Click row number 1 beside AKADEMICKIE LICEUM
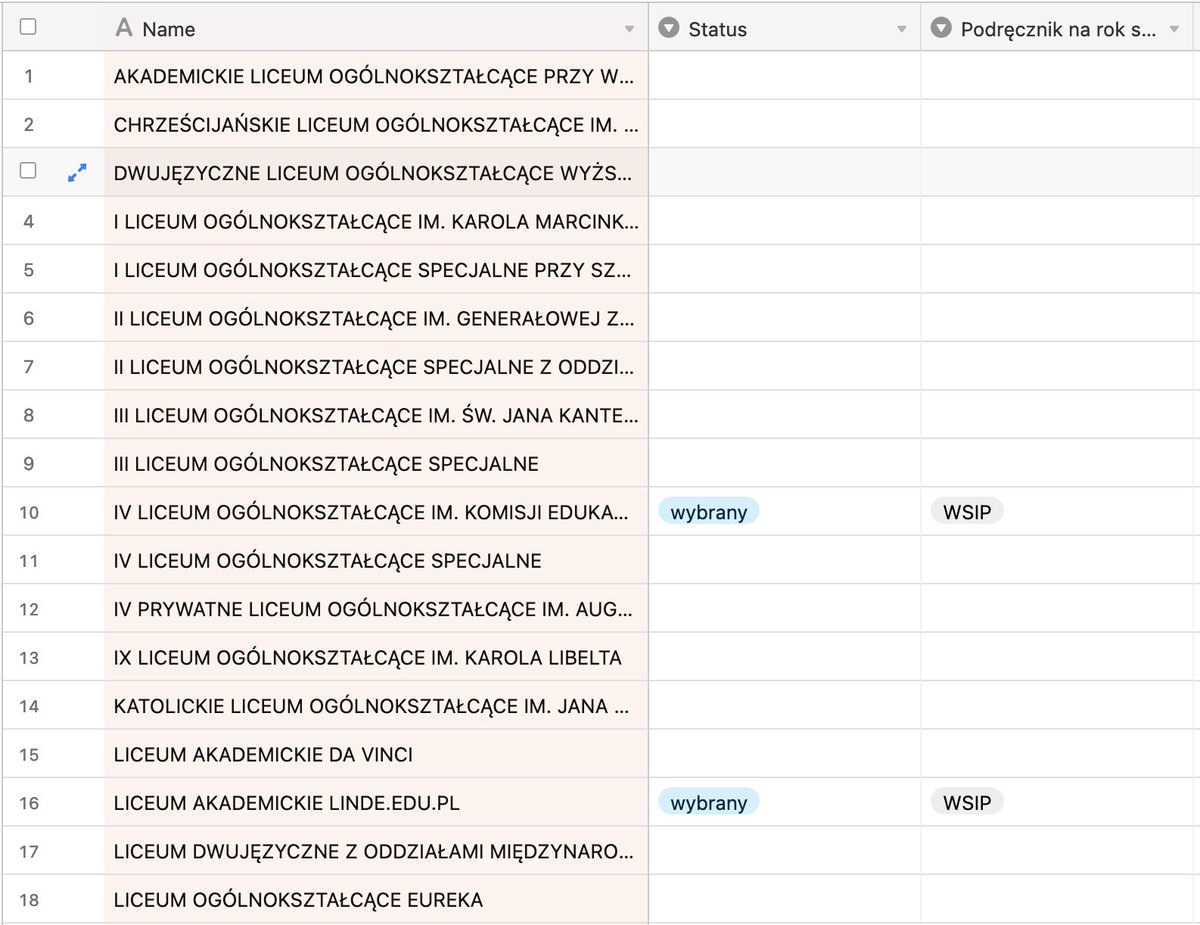The width and height of the screenshot is (1200, 925). click(x=28, y=76)
